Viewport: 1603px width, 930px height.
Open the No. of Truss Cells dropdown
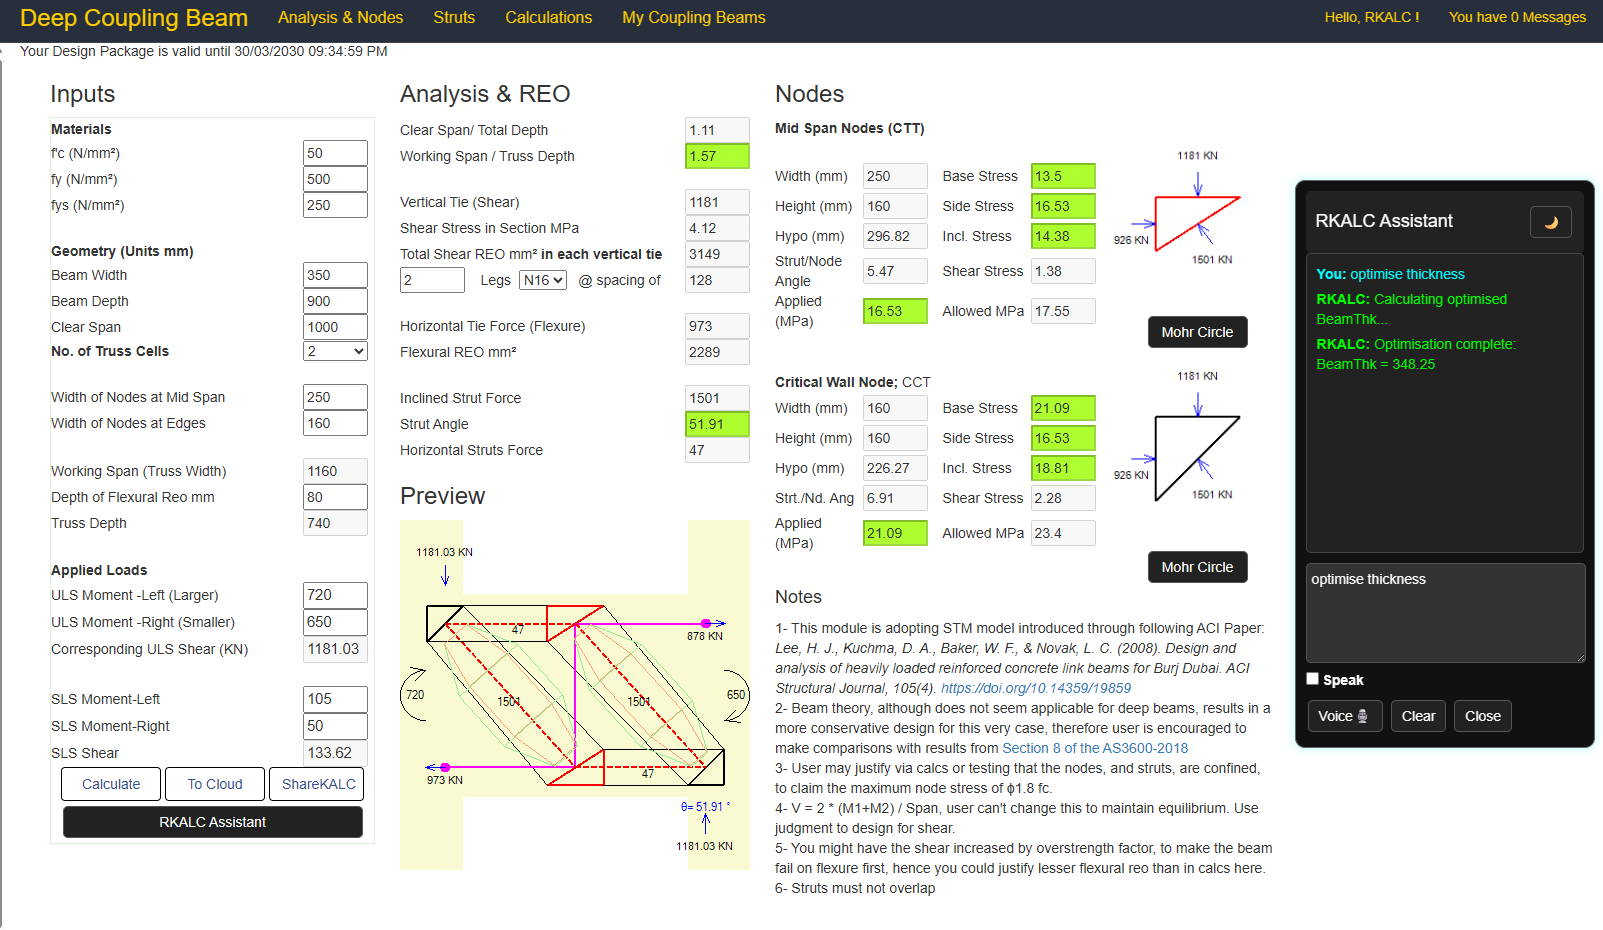pyautogui.click(x=335, y=351)
